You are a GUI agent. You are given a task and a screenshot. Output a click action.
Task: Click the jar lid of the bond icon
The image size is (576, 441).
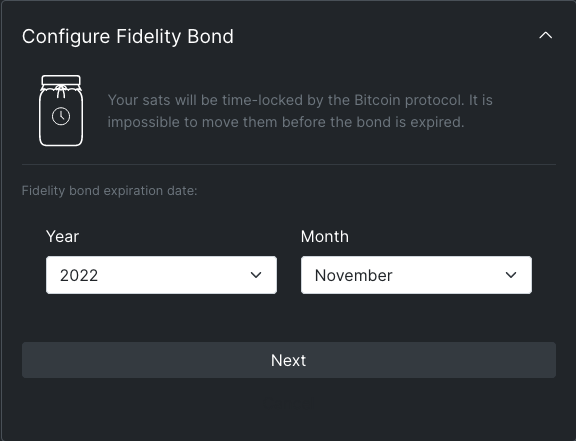click(x=61, y=80)
